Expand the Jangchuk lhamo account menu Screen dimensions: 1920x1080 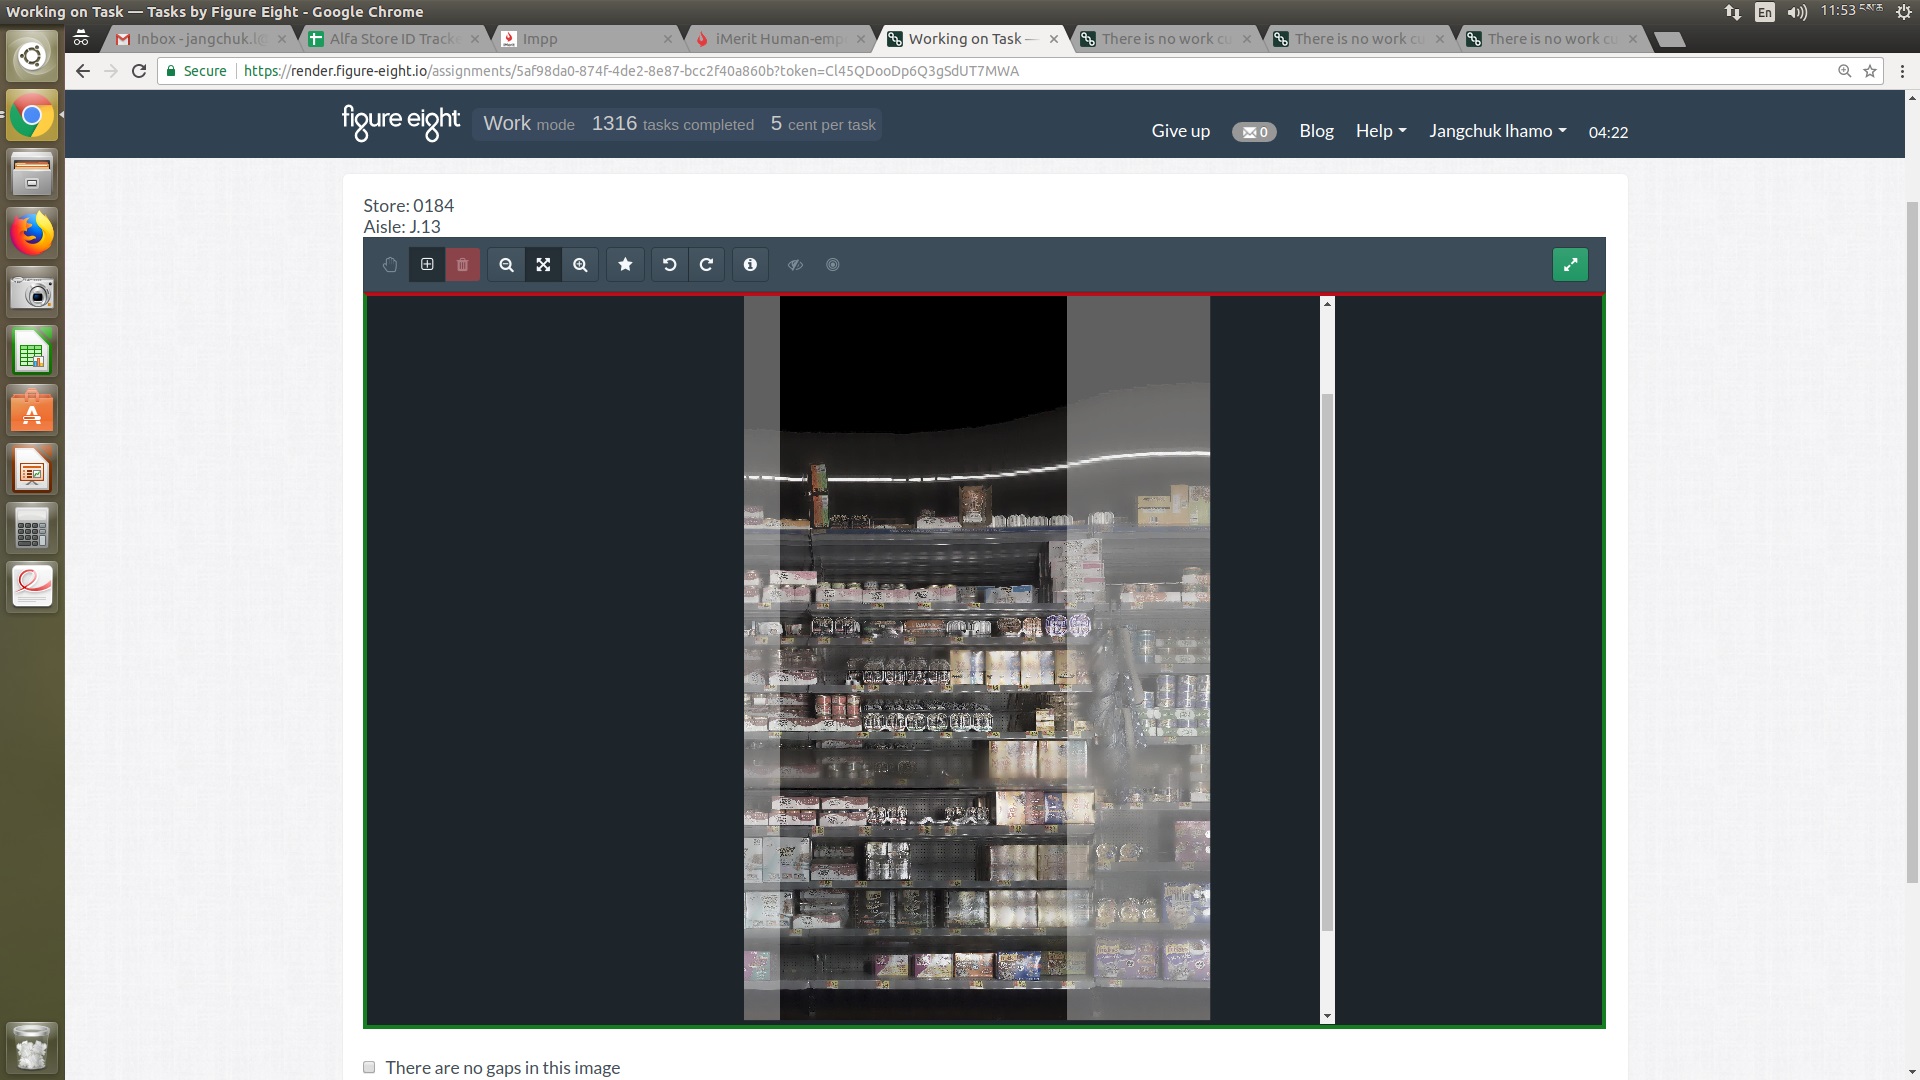pyautogui.click(x=1497, y=131)
